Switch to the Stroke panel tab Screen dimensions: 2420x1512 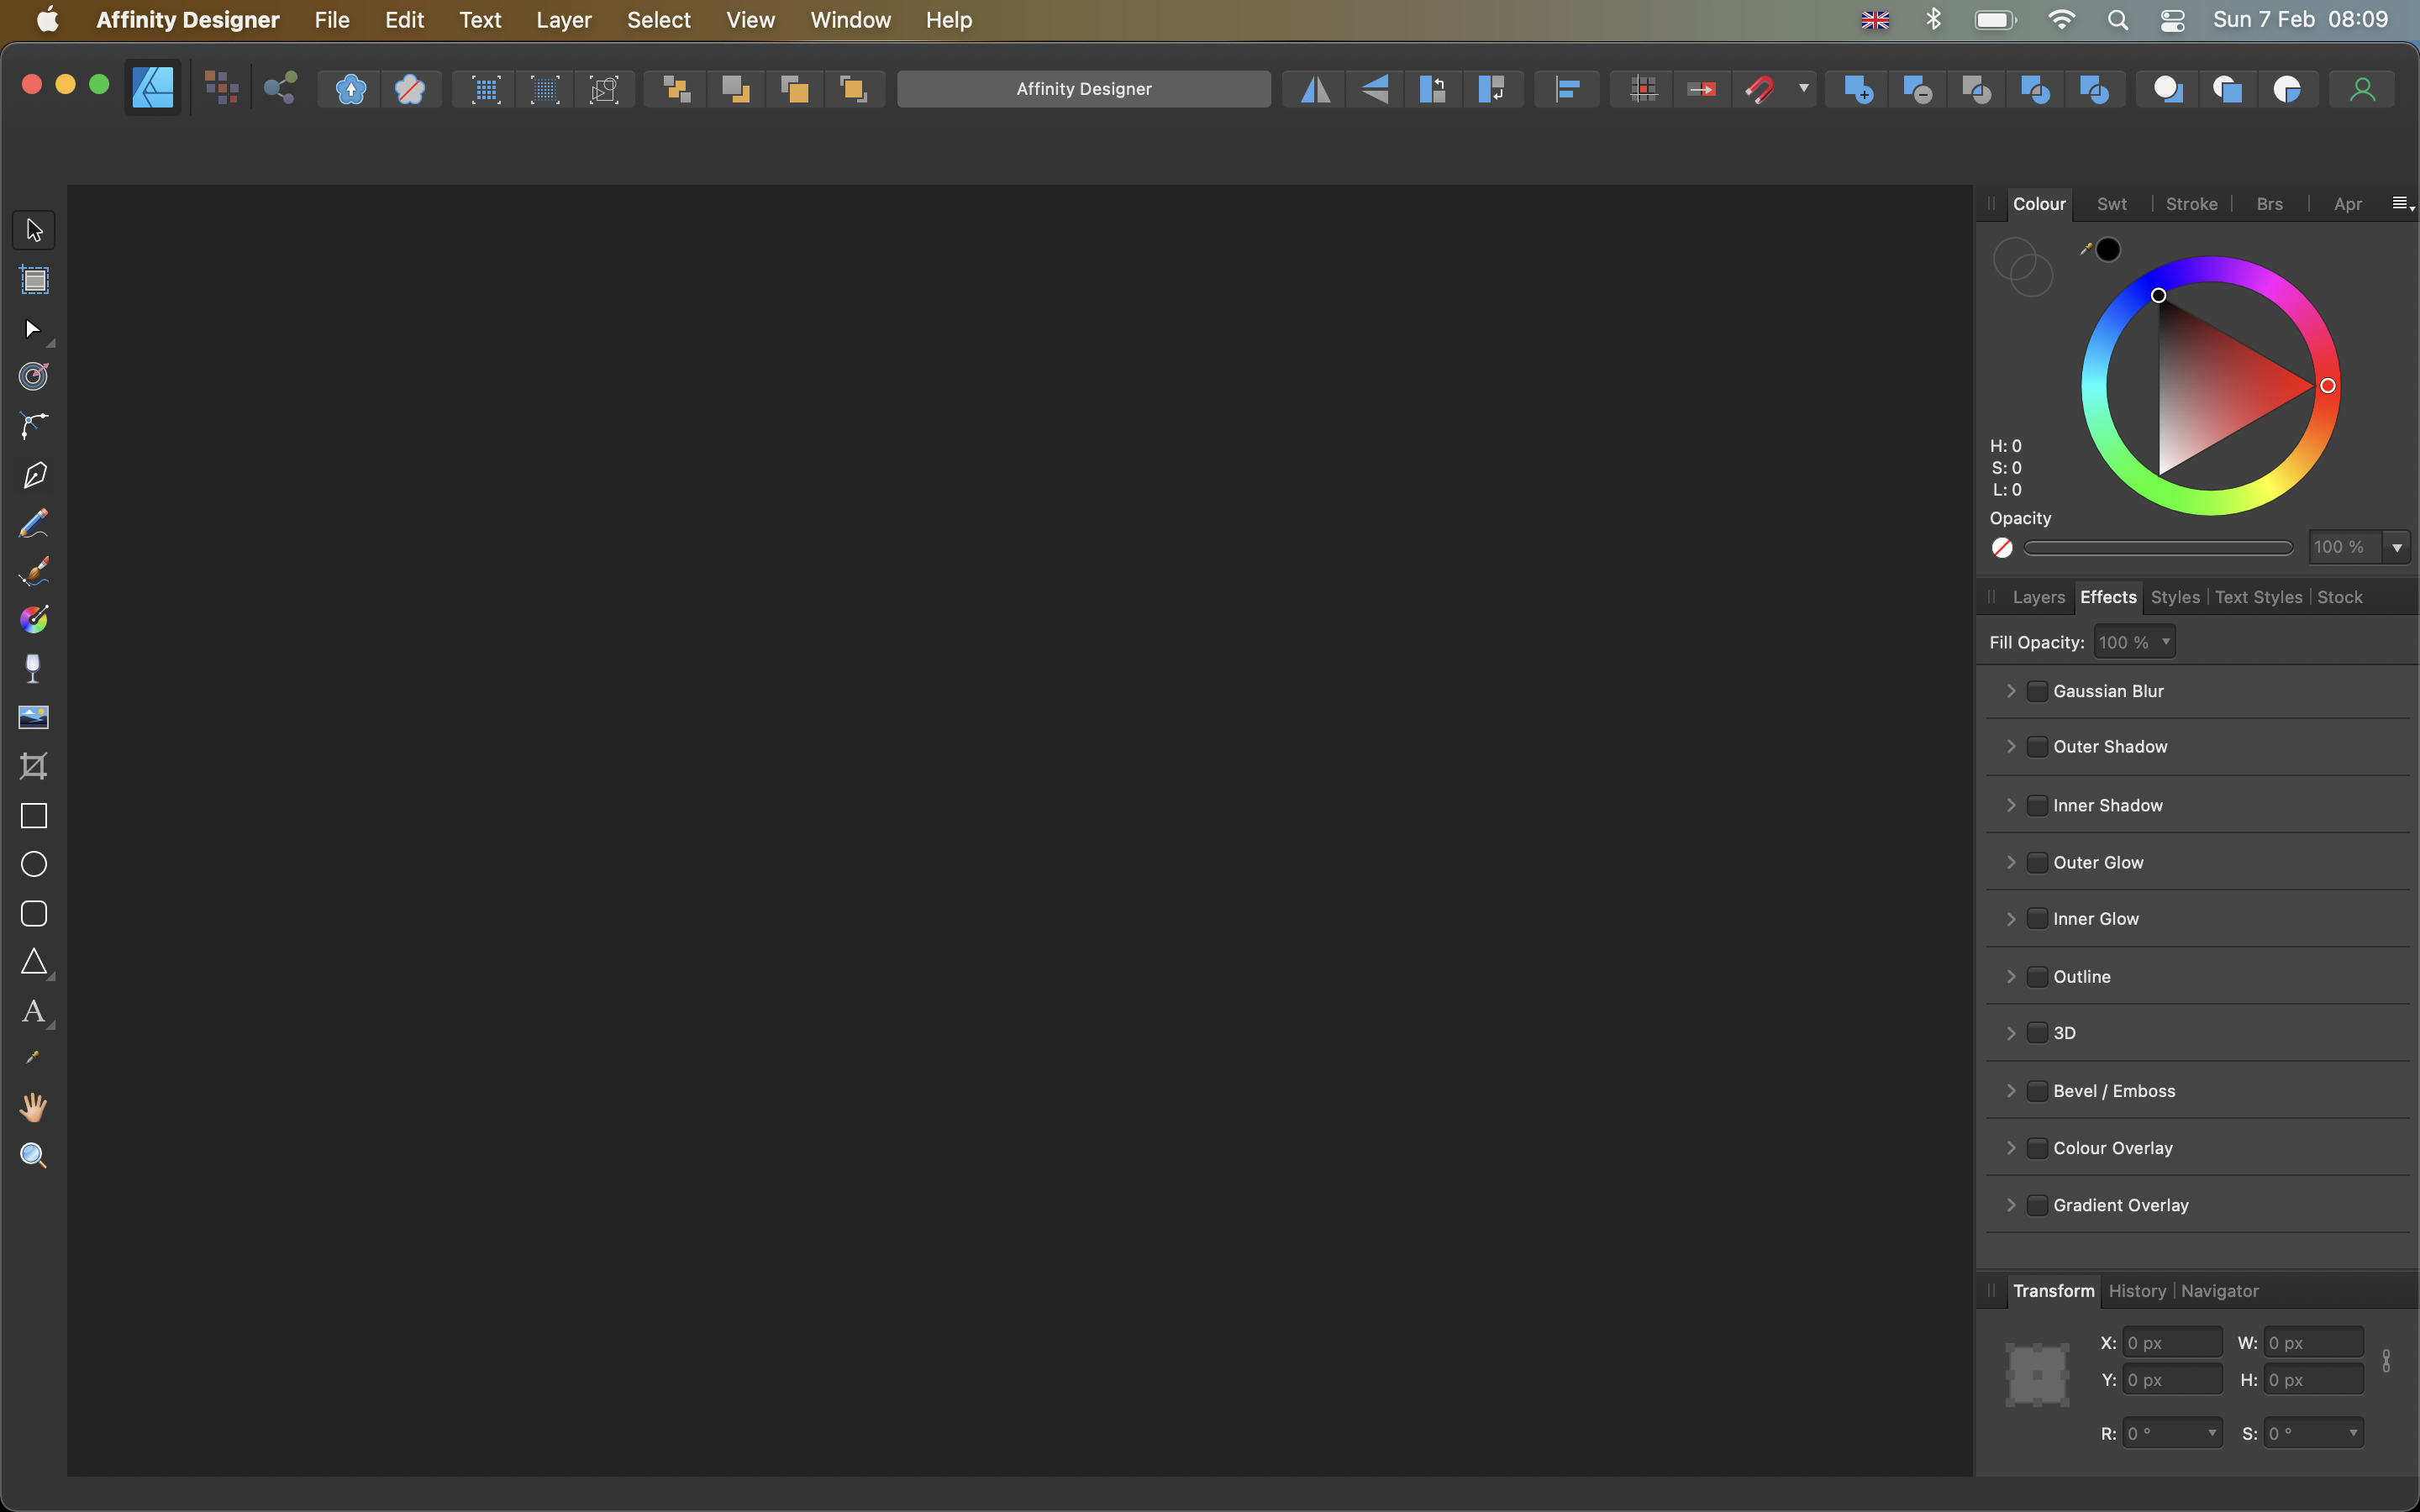(2191, 204)
